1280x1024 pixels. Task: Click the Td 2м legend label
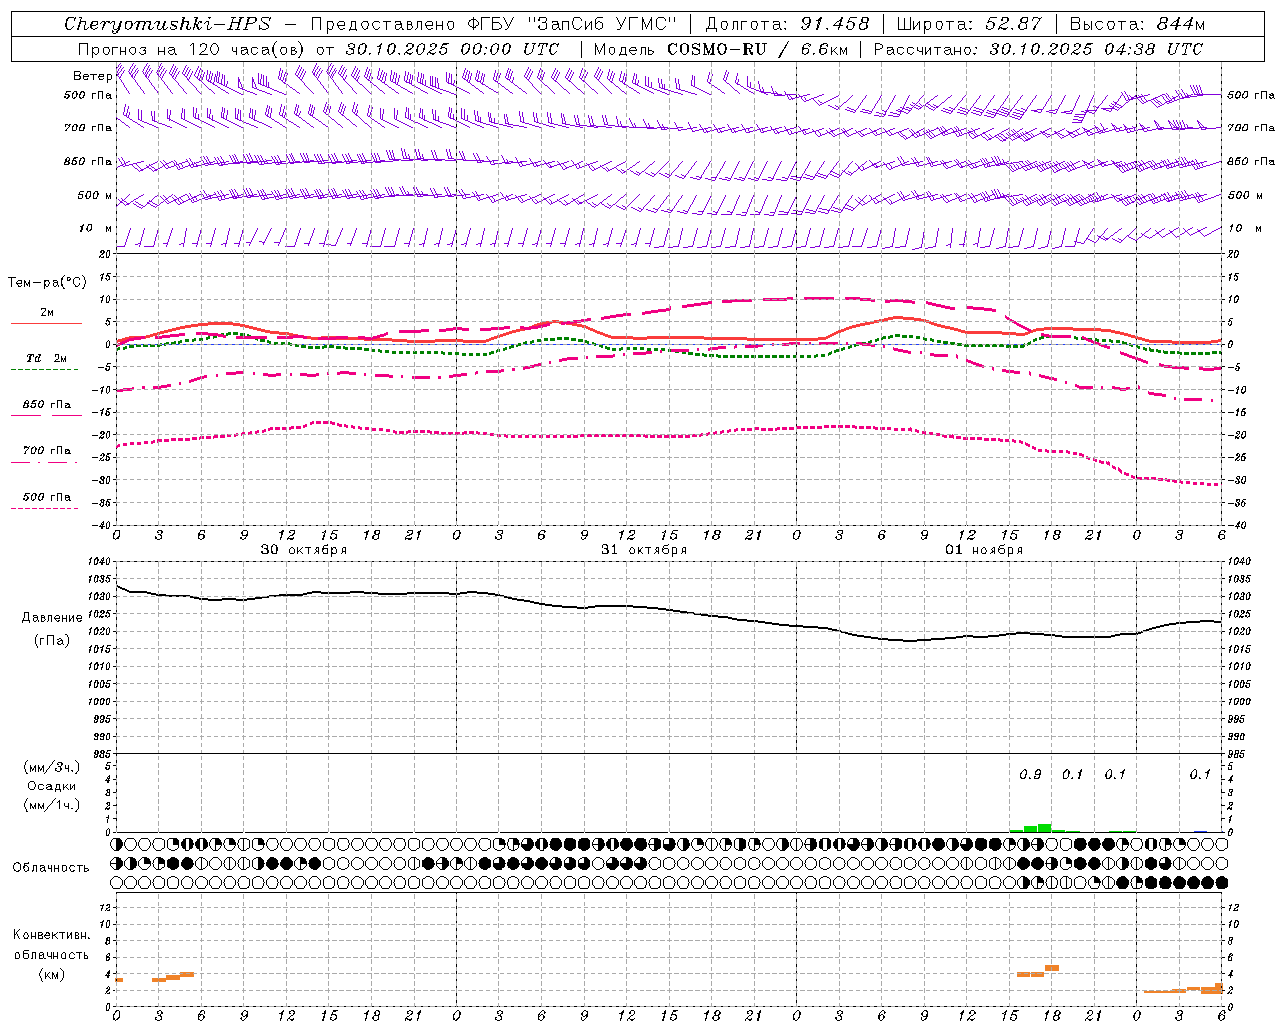(x=47, y=358)
